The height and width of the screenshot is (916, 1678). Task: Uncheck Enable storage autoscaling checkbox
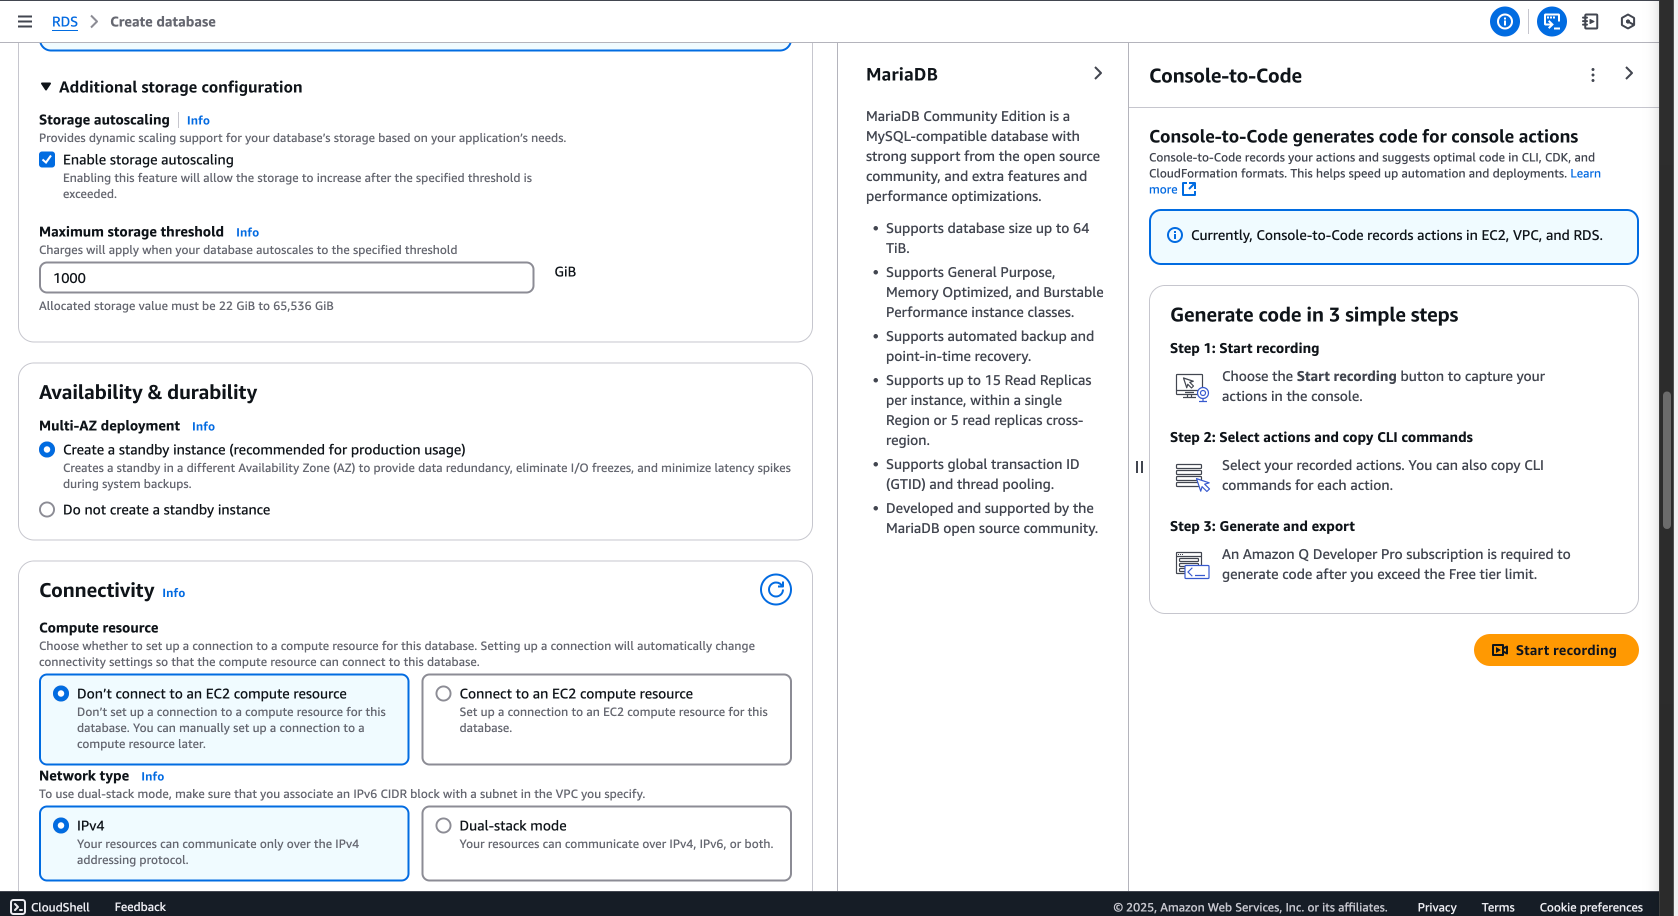coord(47,160)
